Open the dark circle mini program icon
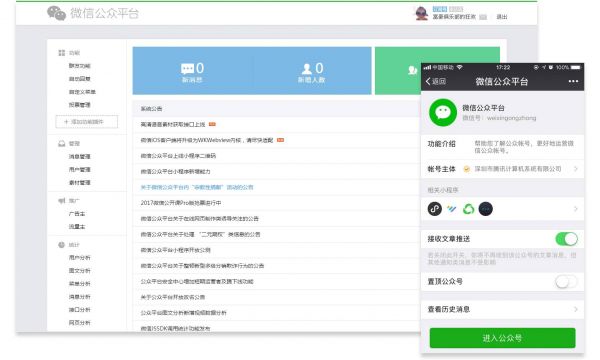This screenshot has height=360, width=600. pyautogui.click(x=486, y=209)
